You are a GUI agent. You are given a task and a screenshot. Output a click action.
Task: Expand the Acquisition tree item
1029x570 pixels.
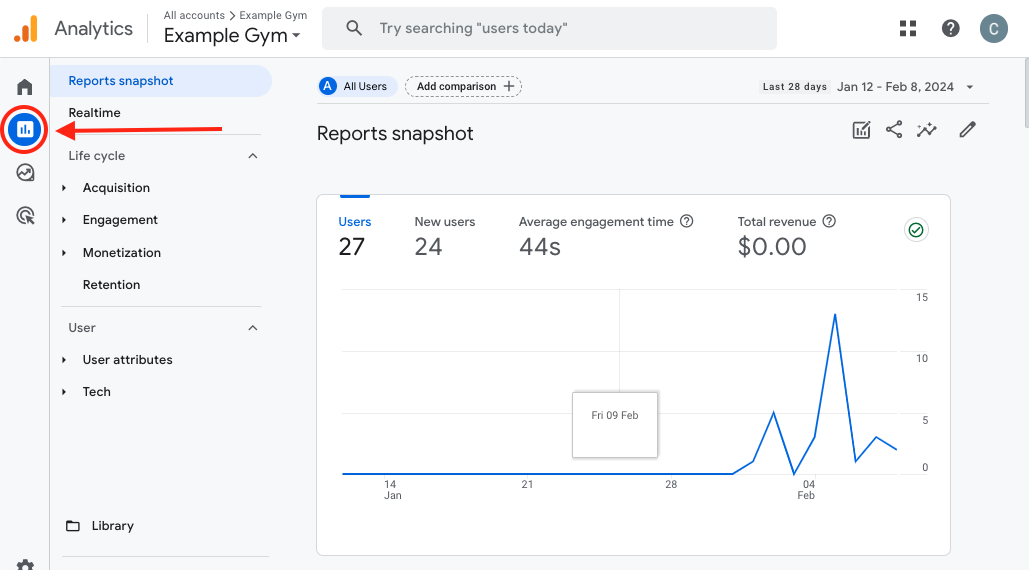tap(64, 188)
